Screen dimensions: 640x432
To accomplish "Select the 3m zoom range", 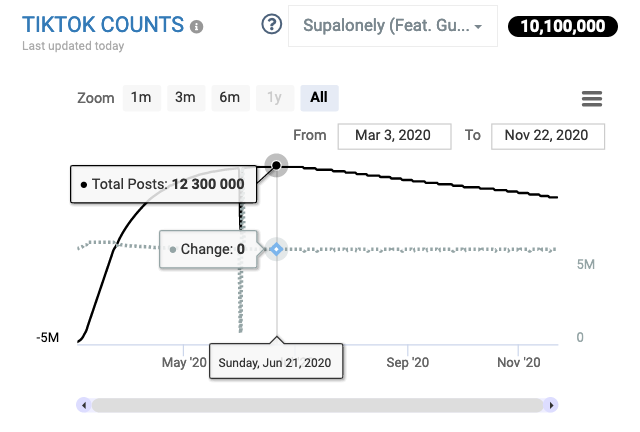I will click(x=185, y=97).
